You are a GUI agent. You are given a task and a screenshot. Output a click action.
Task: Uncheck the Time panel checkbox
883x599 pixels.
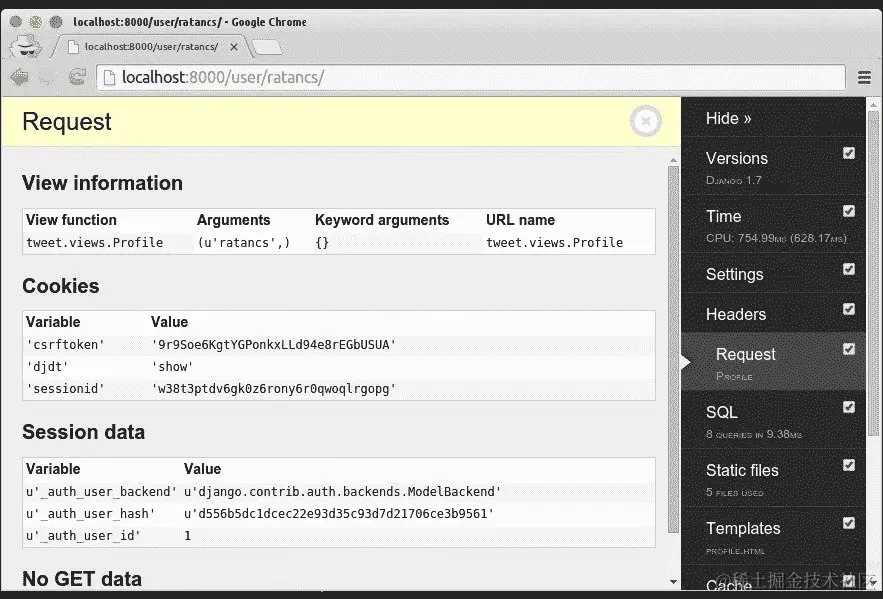click(x=849, y=211)
